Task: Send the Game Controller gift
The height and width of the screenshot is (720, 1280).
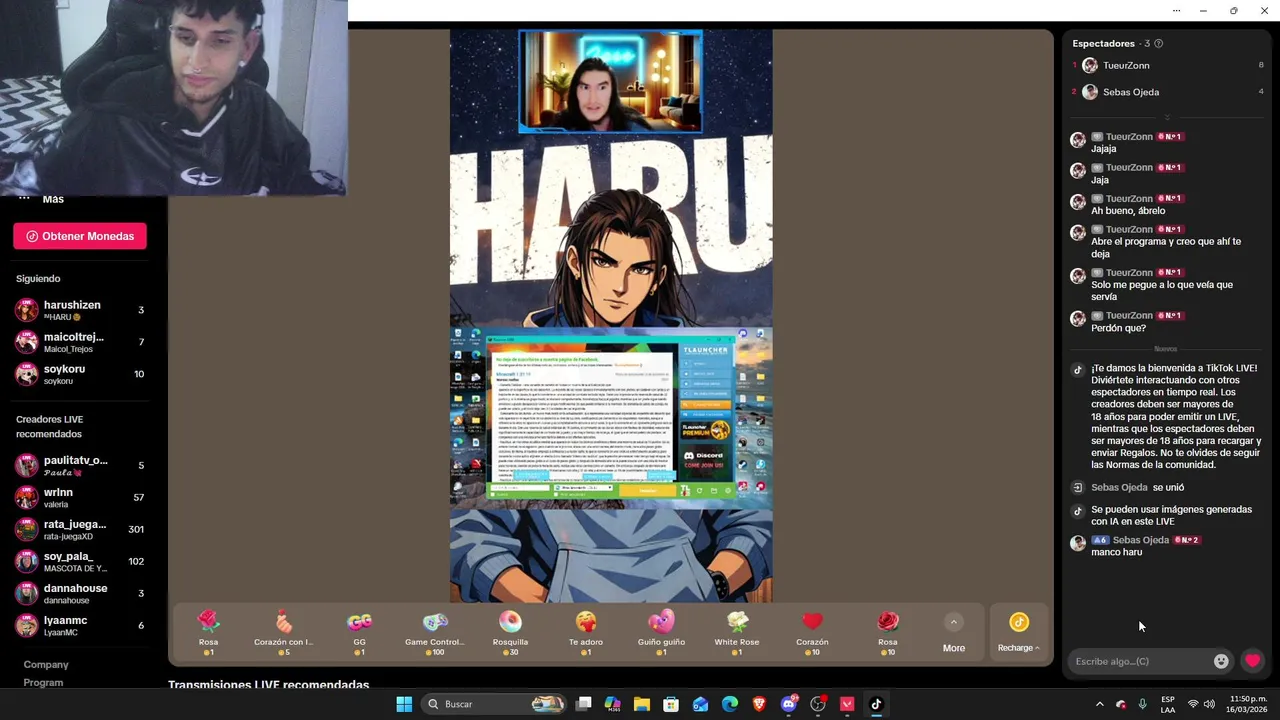Action: 435,633
